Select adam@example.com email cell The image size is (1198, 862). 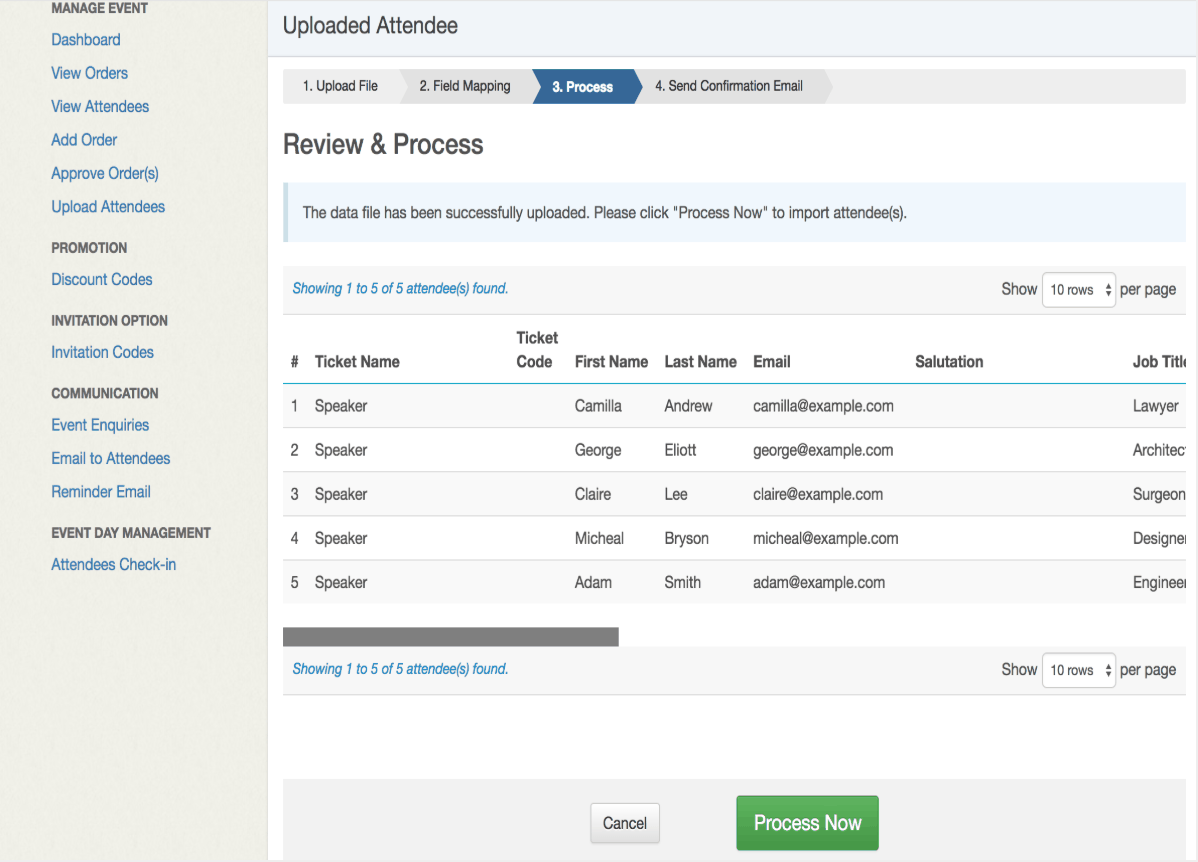819,583
